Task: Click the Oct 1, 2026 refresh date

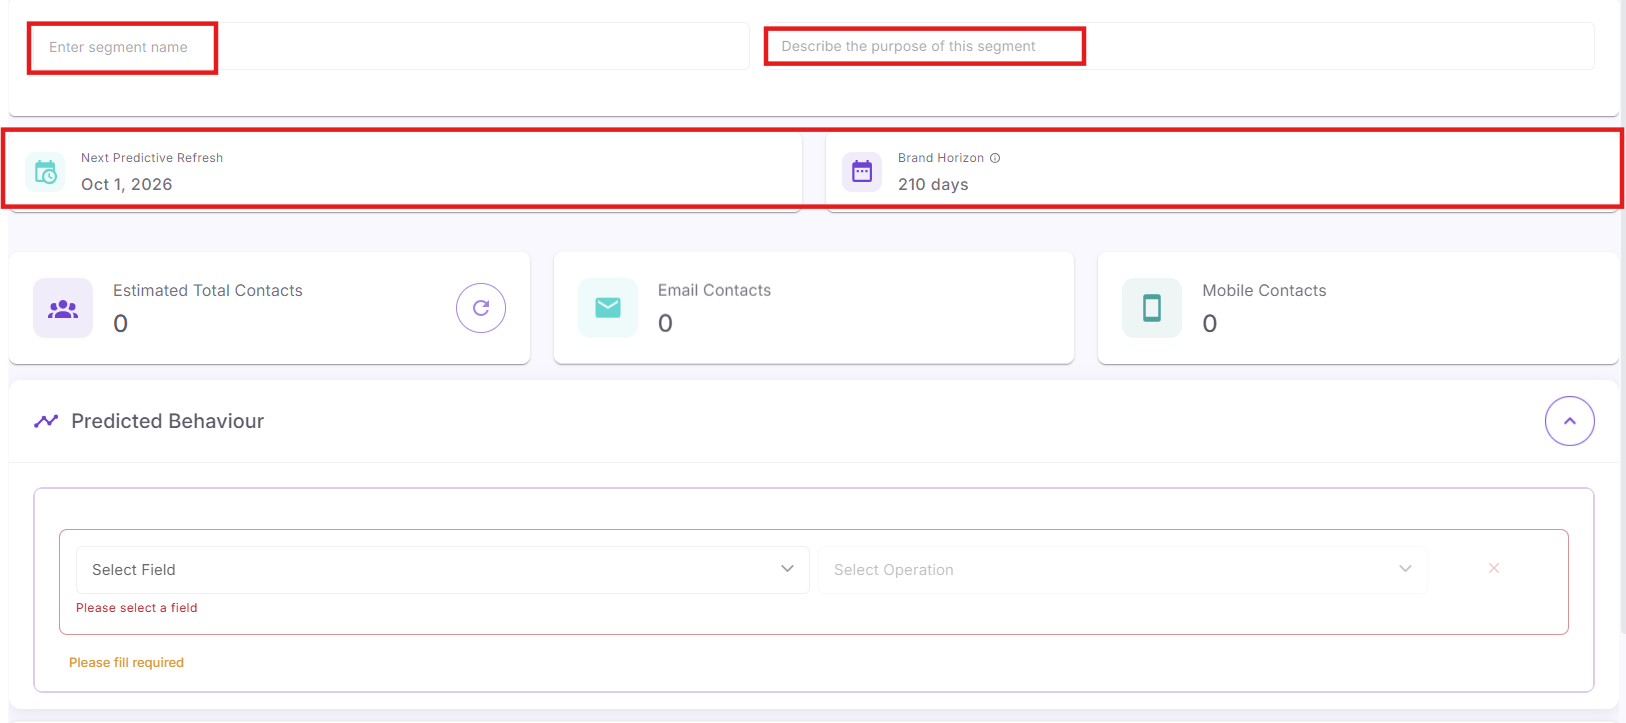Action: coord(127,185)
